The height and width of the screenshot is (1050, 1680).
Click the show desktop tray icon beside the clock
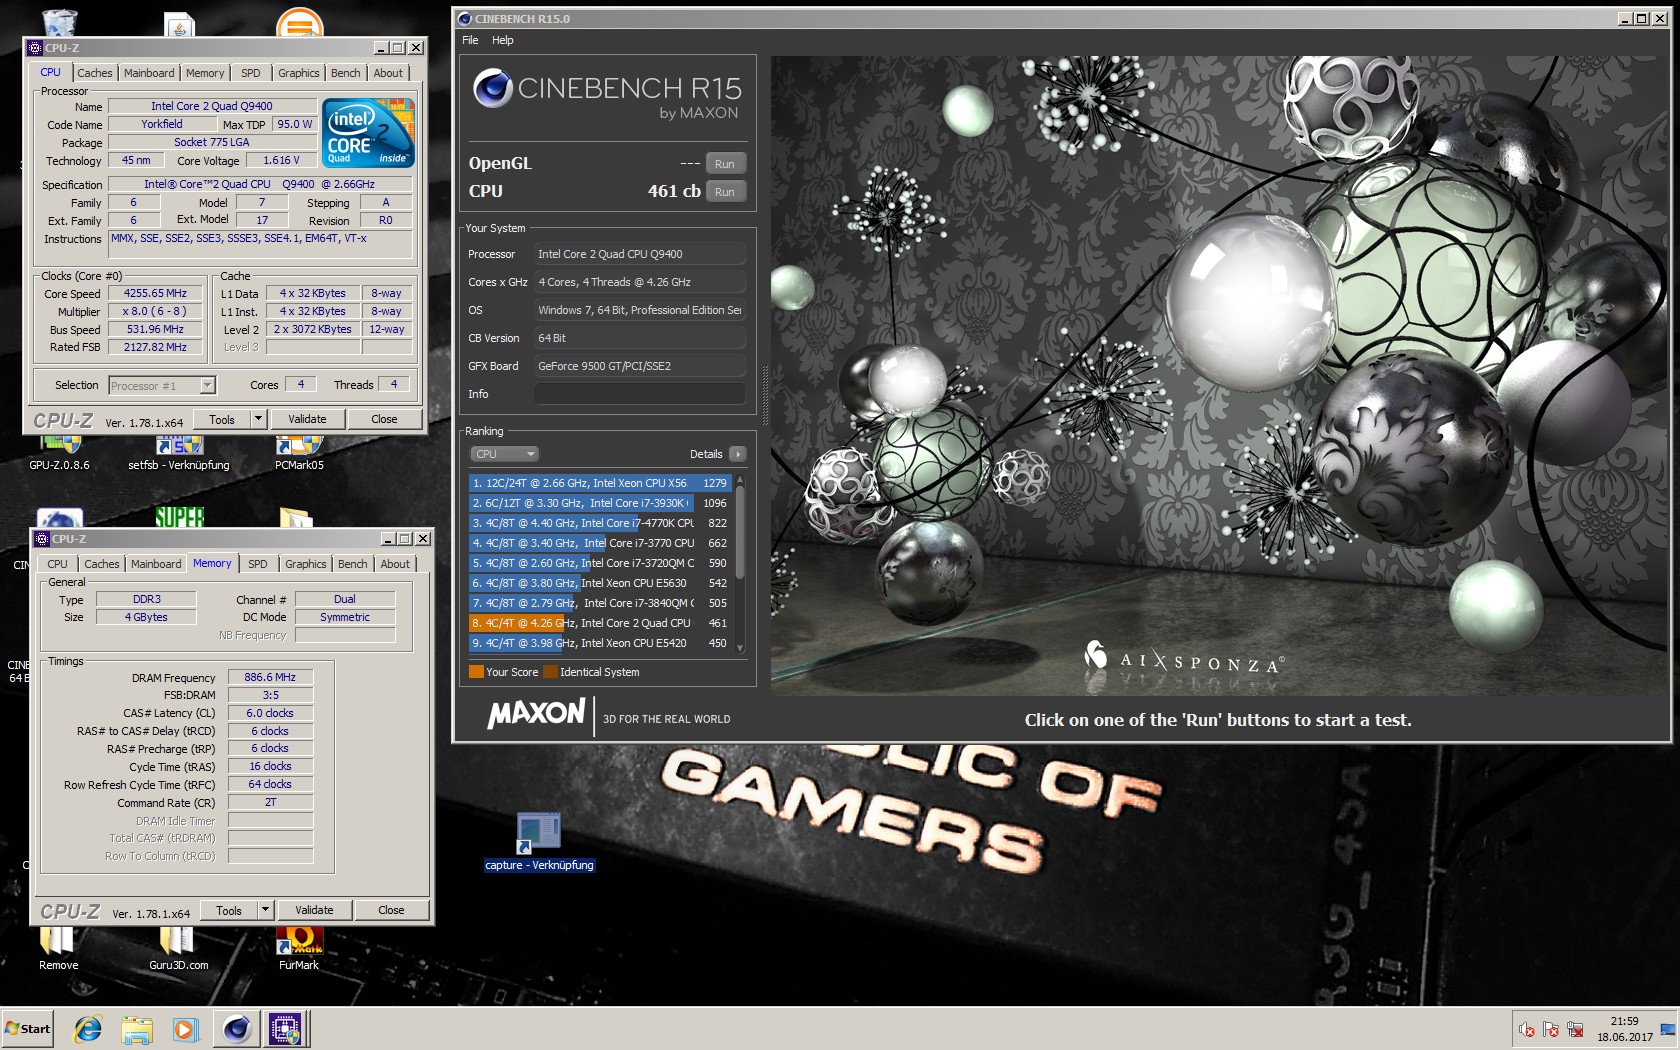pyautogui.click(x=1667, y=1029)
